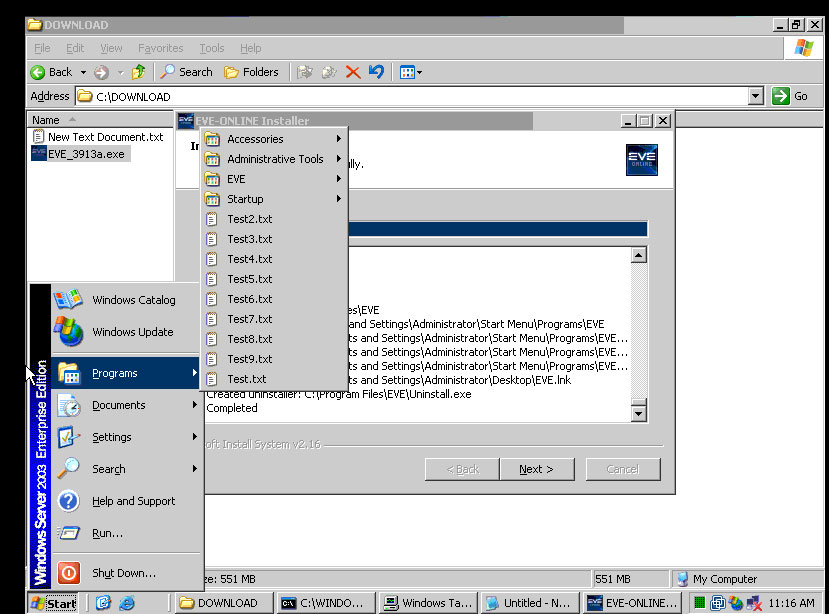Open the Help menu

tap(251, 48)
